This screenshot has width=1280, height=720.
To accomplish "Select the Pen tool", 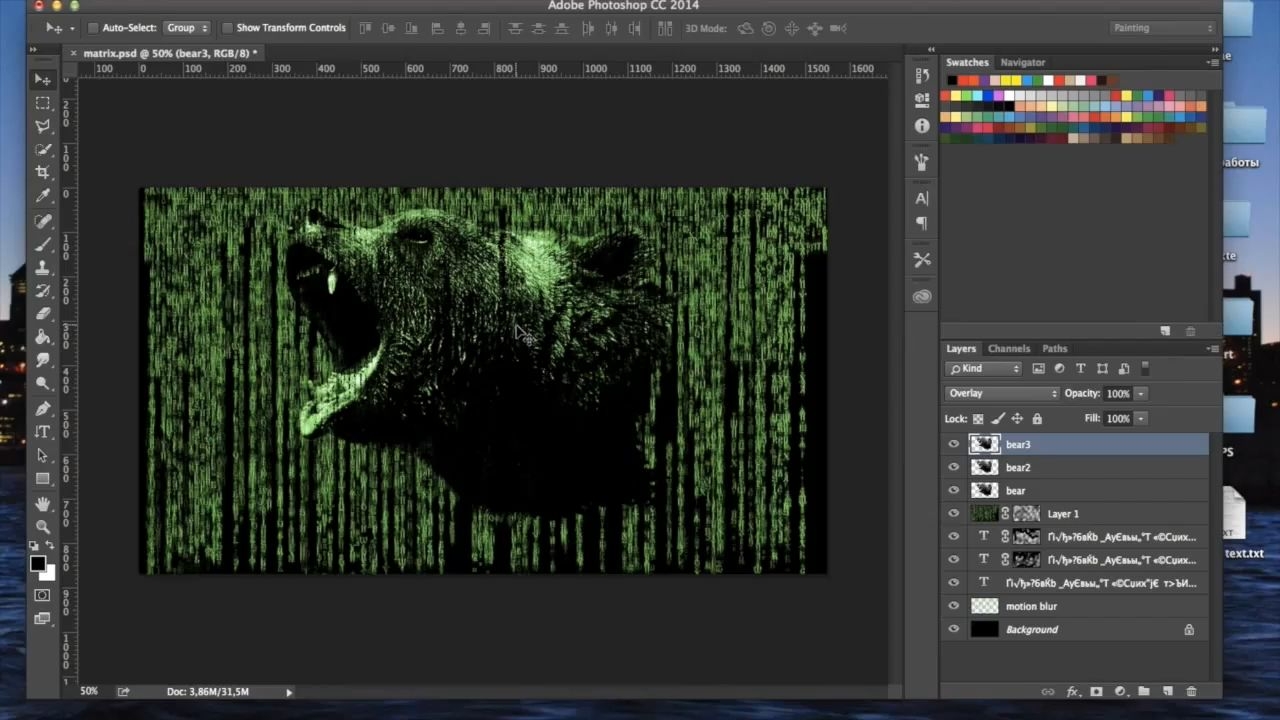I will click(x=42, y=409).
